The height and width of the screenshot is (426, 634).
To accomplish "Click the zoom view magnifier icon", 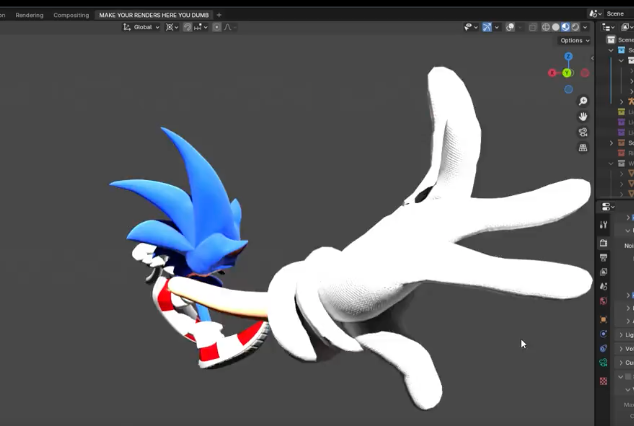I will [583, 101].
